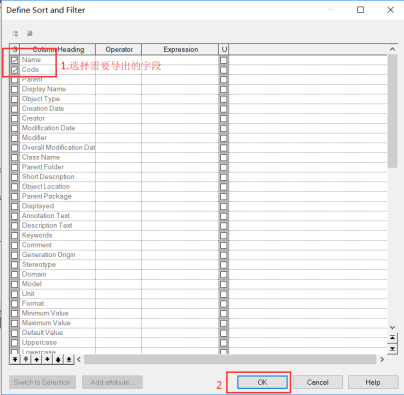Tick the U column checkbox for Code row
The width and height of the screenshot is (404, 395).
point(224,70)
